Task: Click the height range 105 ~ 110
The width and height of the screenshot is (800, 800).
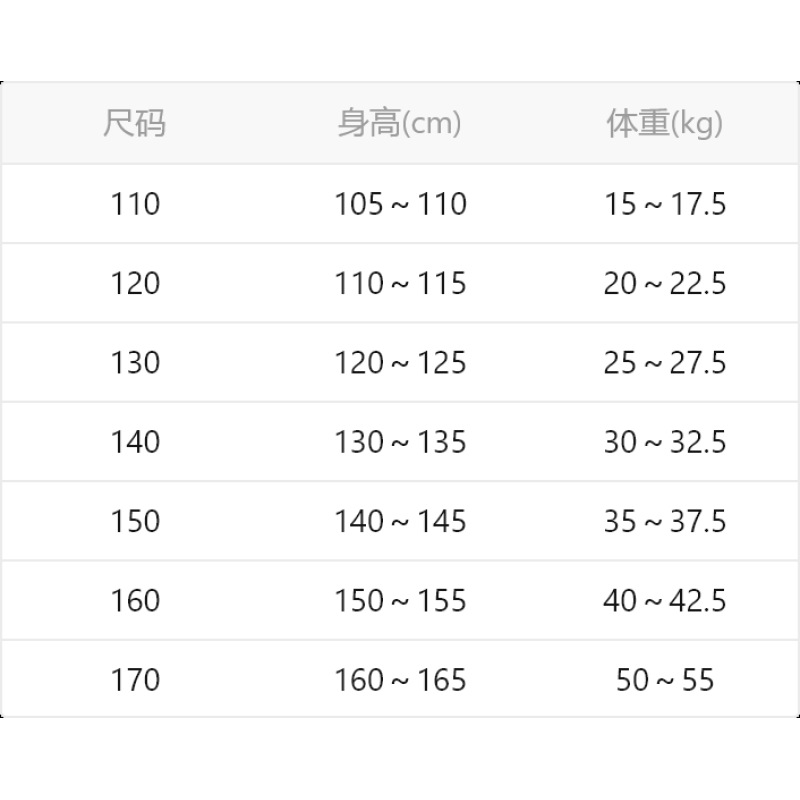Action: [x=401, y=204]
